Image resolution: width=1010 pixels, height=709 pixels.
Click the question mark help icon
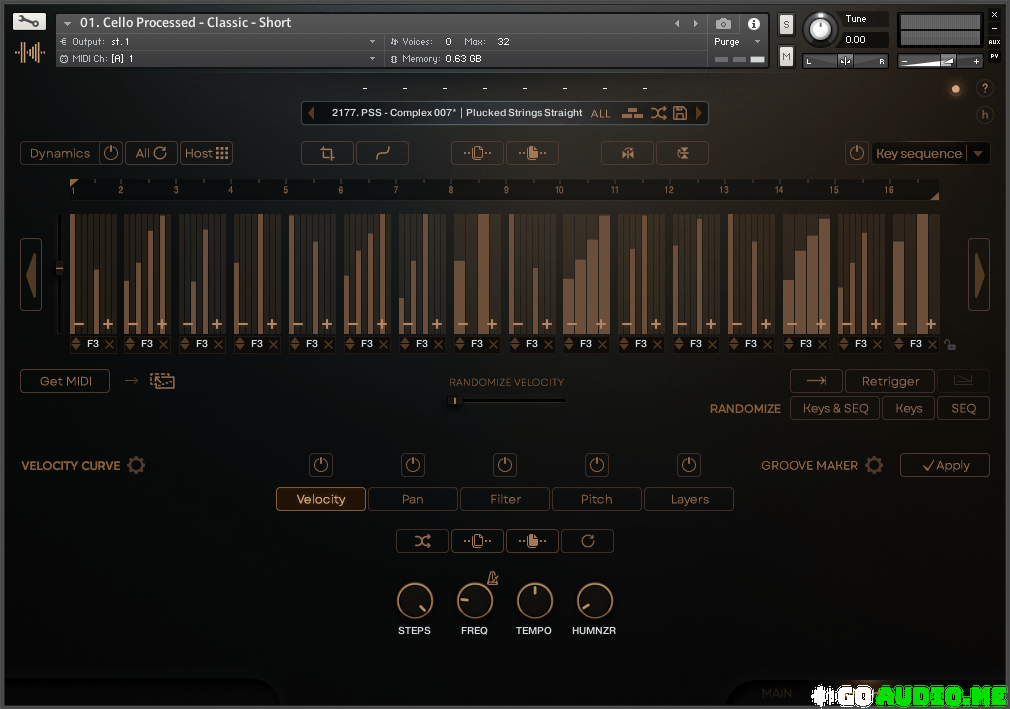[x=984, y=89]
